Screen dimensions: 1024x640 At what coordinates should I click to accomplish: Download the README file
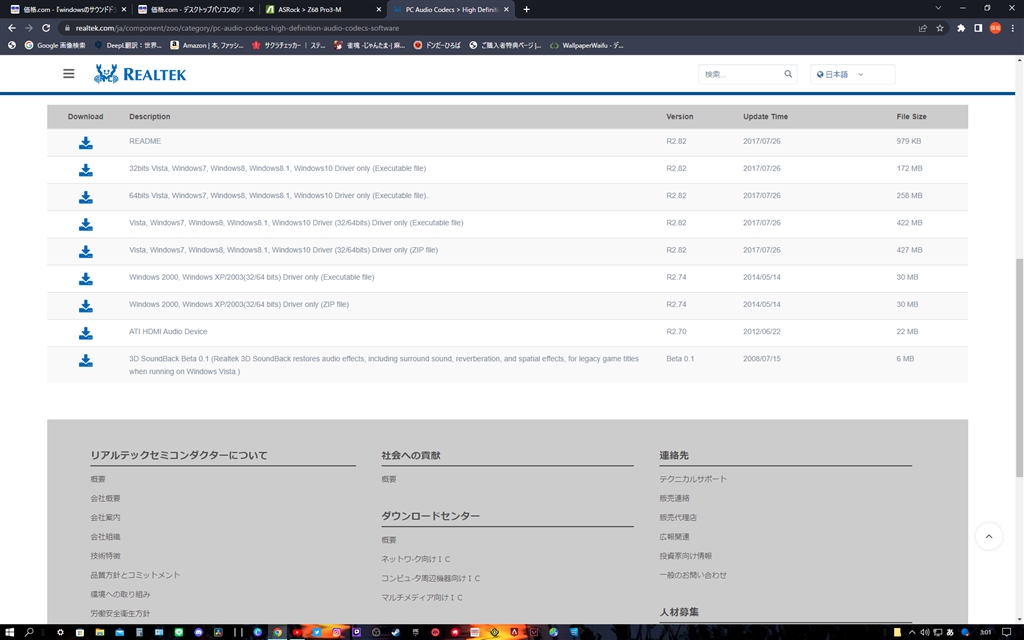[x=86, y=142]
